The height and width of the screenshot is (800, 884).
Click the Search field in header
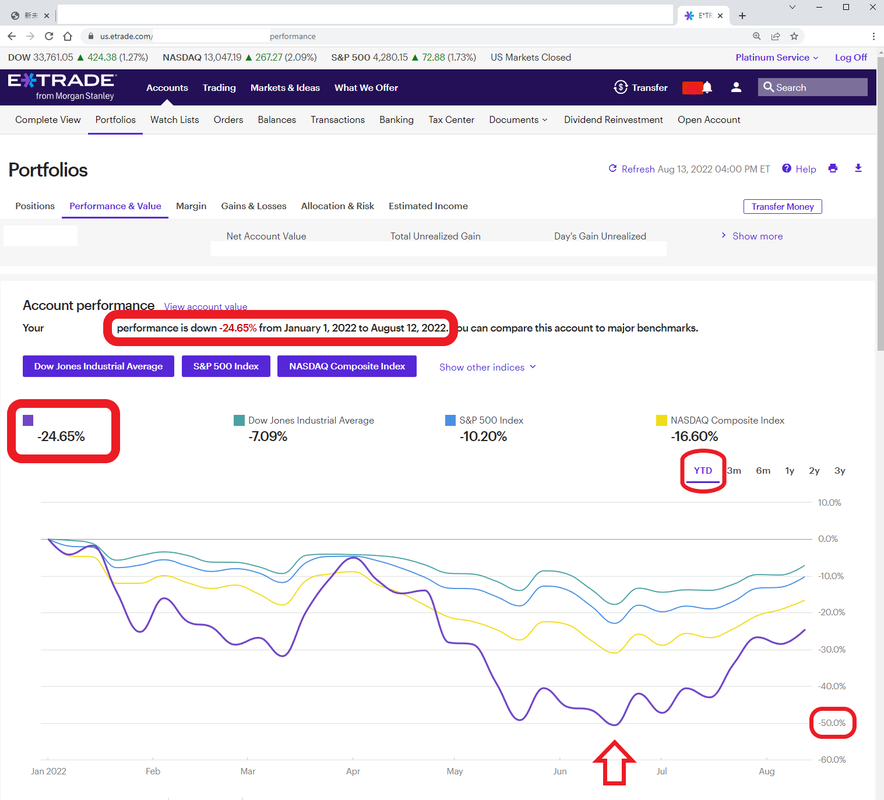tap(812, 87)
